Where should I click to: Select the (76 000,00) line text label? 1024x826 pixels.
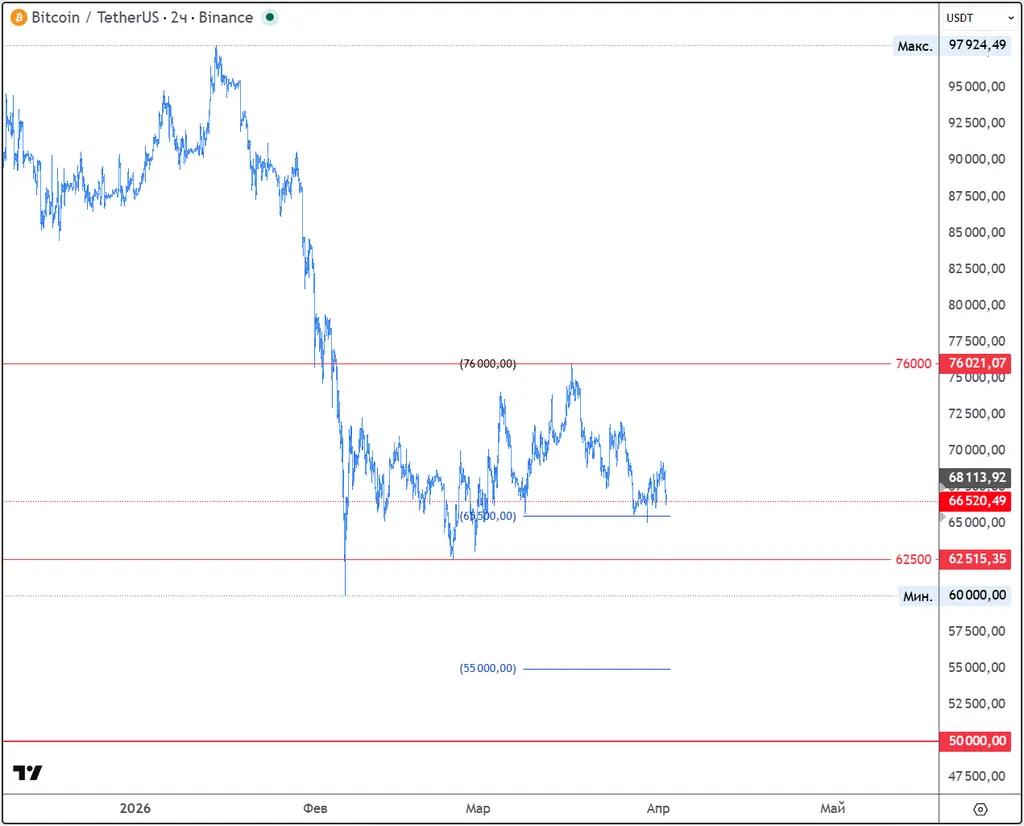[488, 364]
